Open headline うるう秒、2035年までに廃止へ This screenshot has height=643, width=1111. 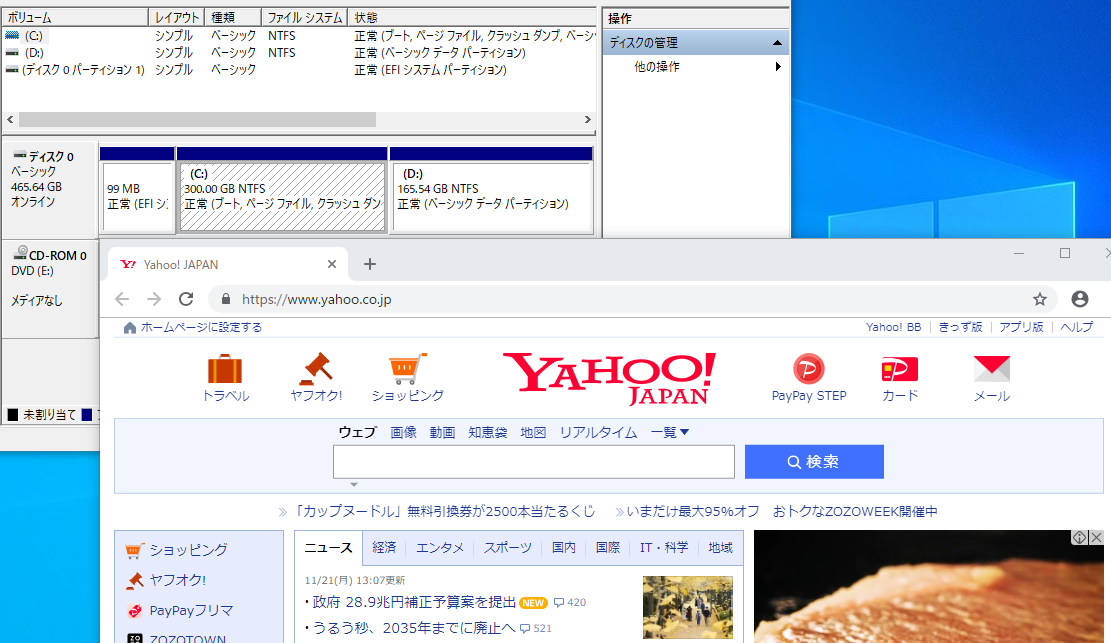414,628
